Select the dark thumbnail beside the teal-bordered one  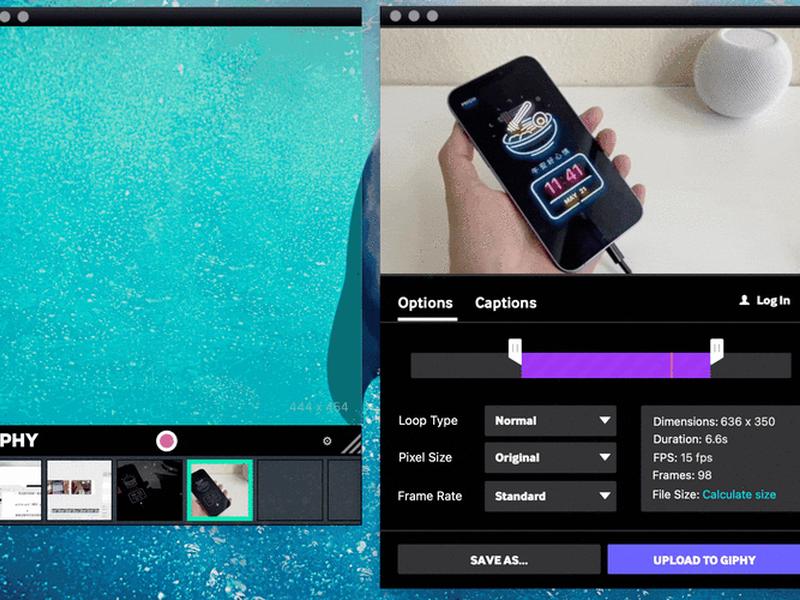click(x=149, y=490)
